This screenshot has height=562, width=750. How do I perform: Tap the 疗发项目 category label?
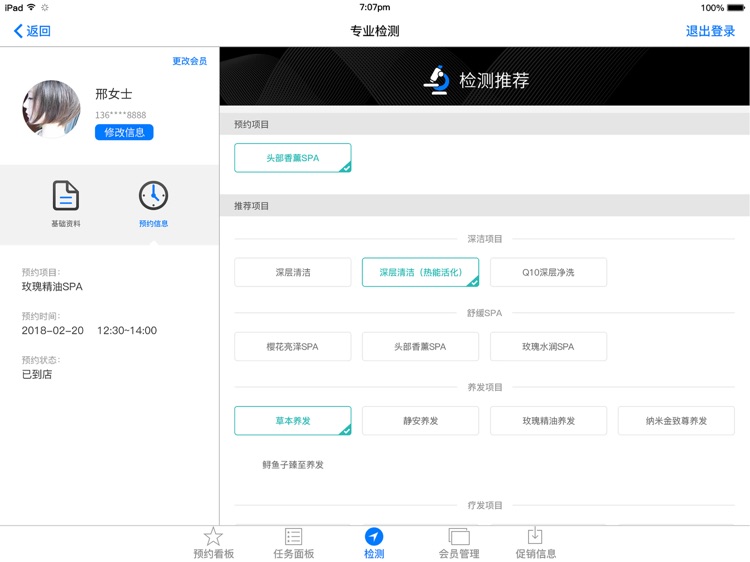pyautogui.click(x=485, y=505)
